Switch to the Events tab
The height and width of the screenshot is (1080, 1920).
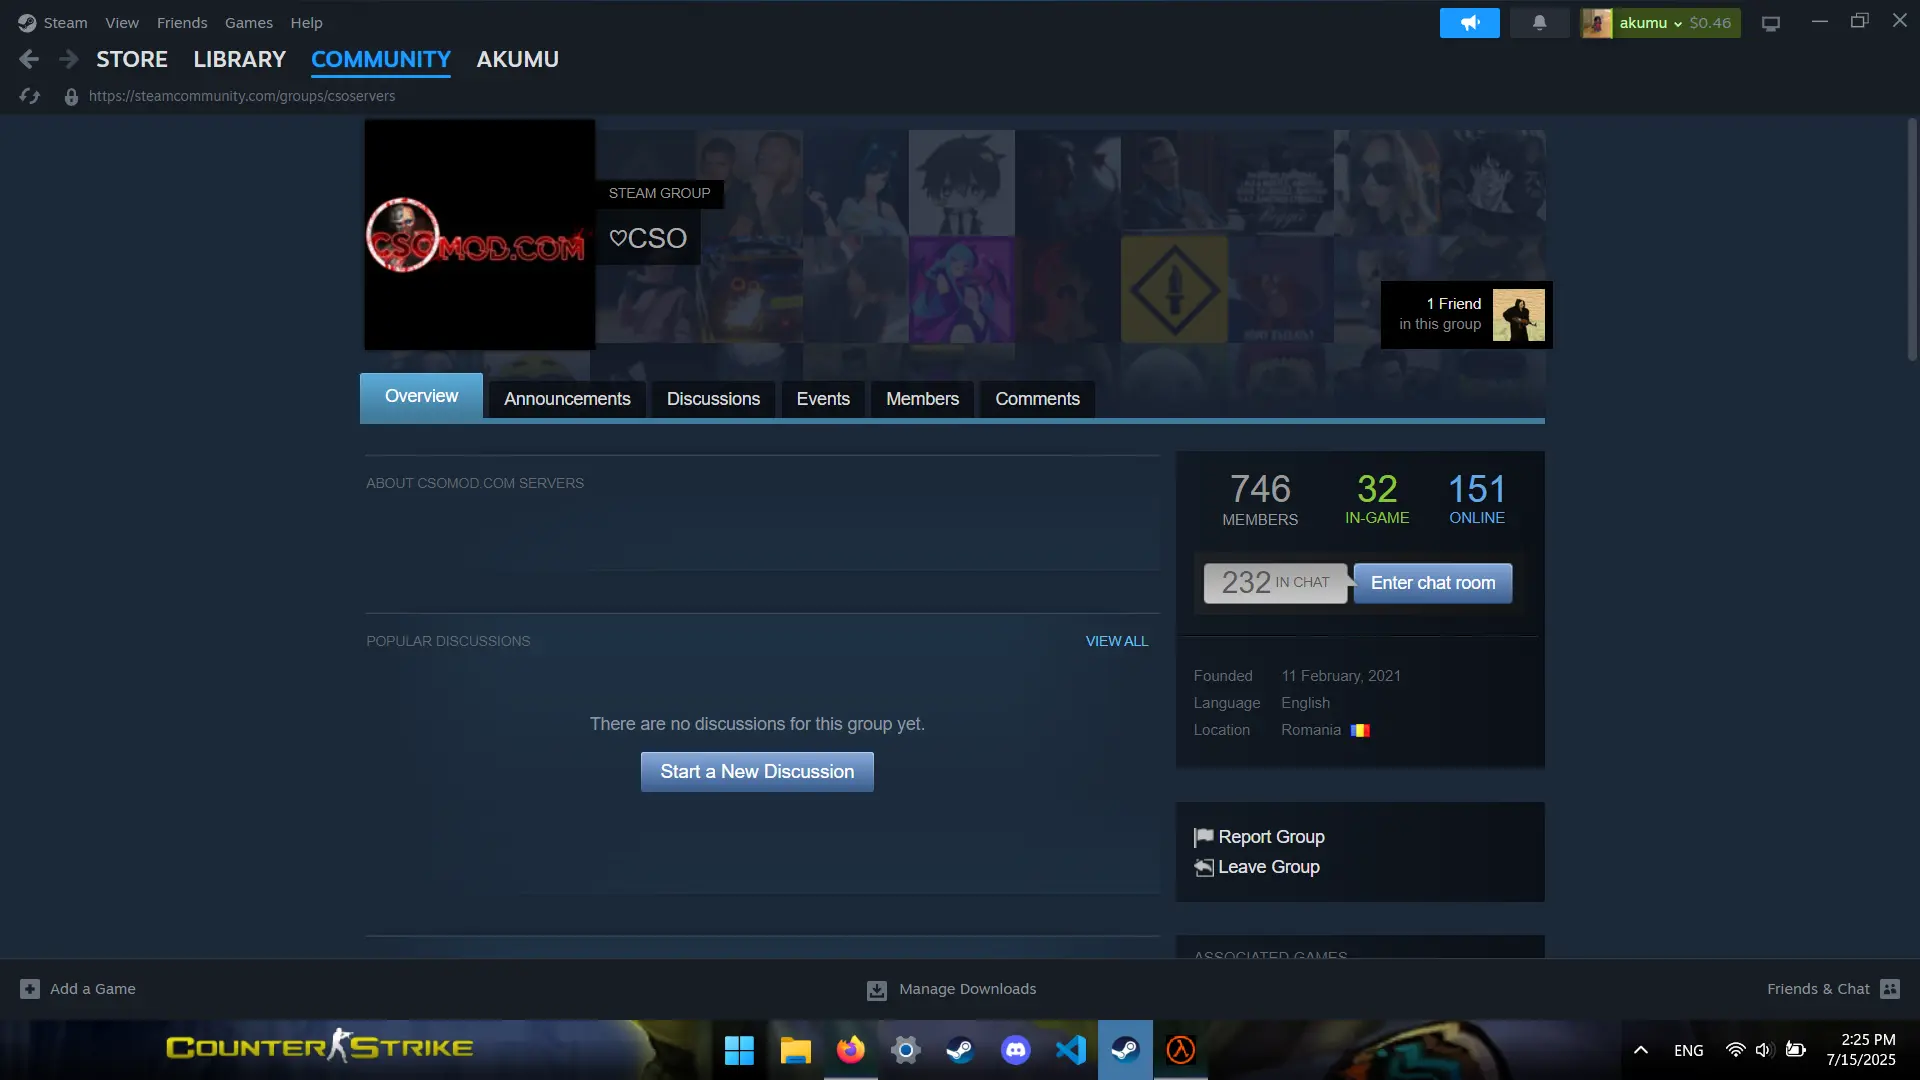pyautogui.click(x=823, y=399)
